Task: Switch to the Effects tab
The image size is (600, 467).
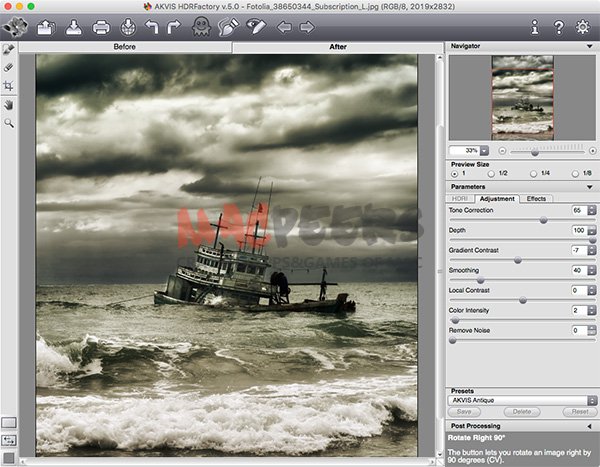Action: pos(536,198)
